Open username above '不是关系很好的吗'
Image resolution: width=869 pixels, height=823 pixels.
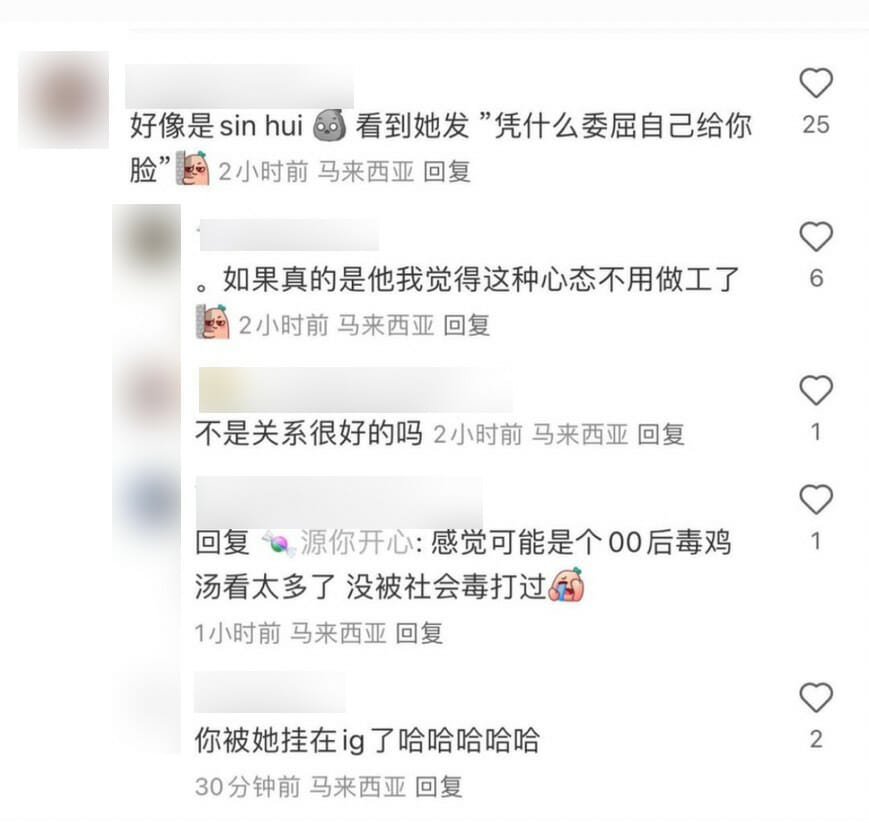[x=355, y=390]
